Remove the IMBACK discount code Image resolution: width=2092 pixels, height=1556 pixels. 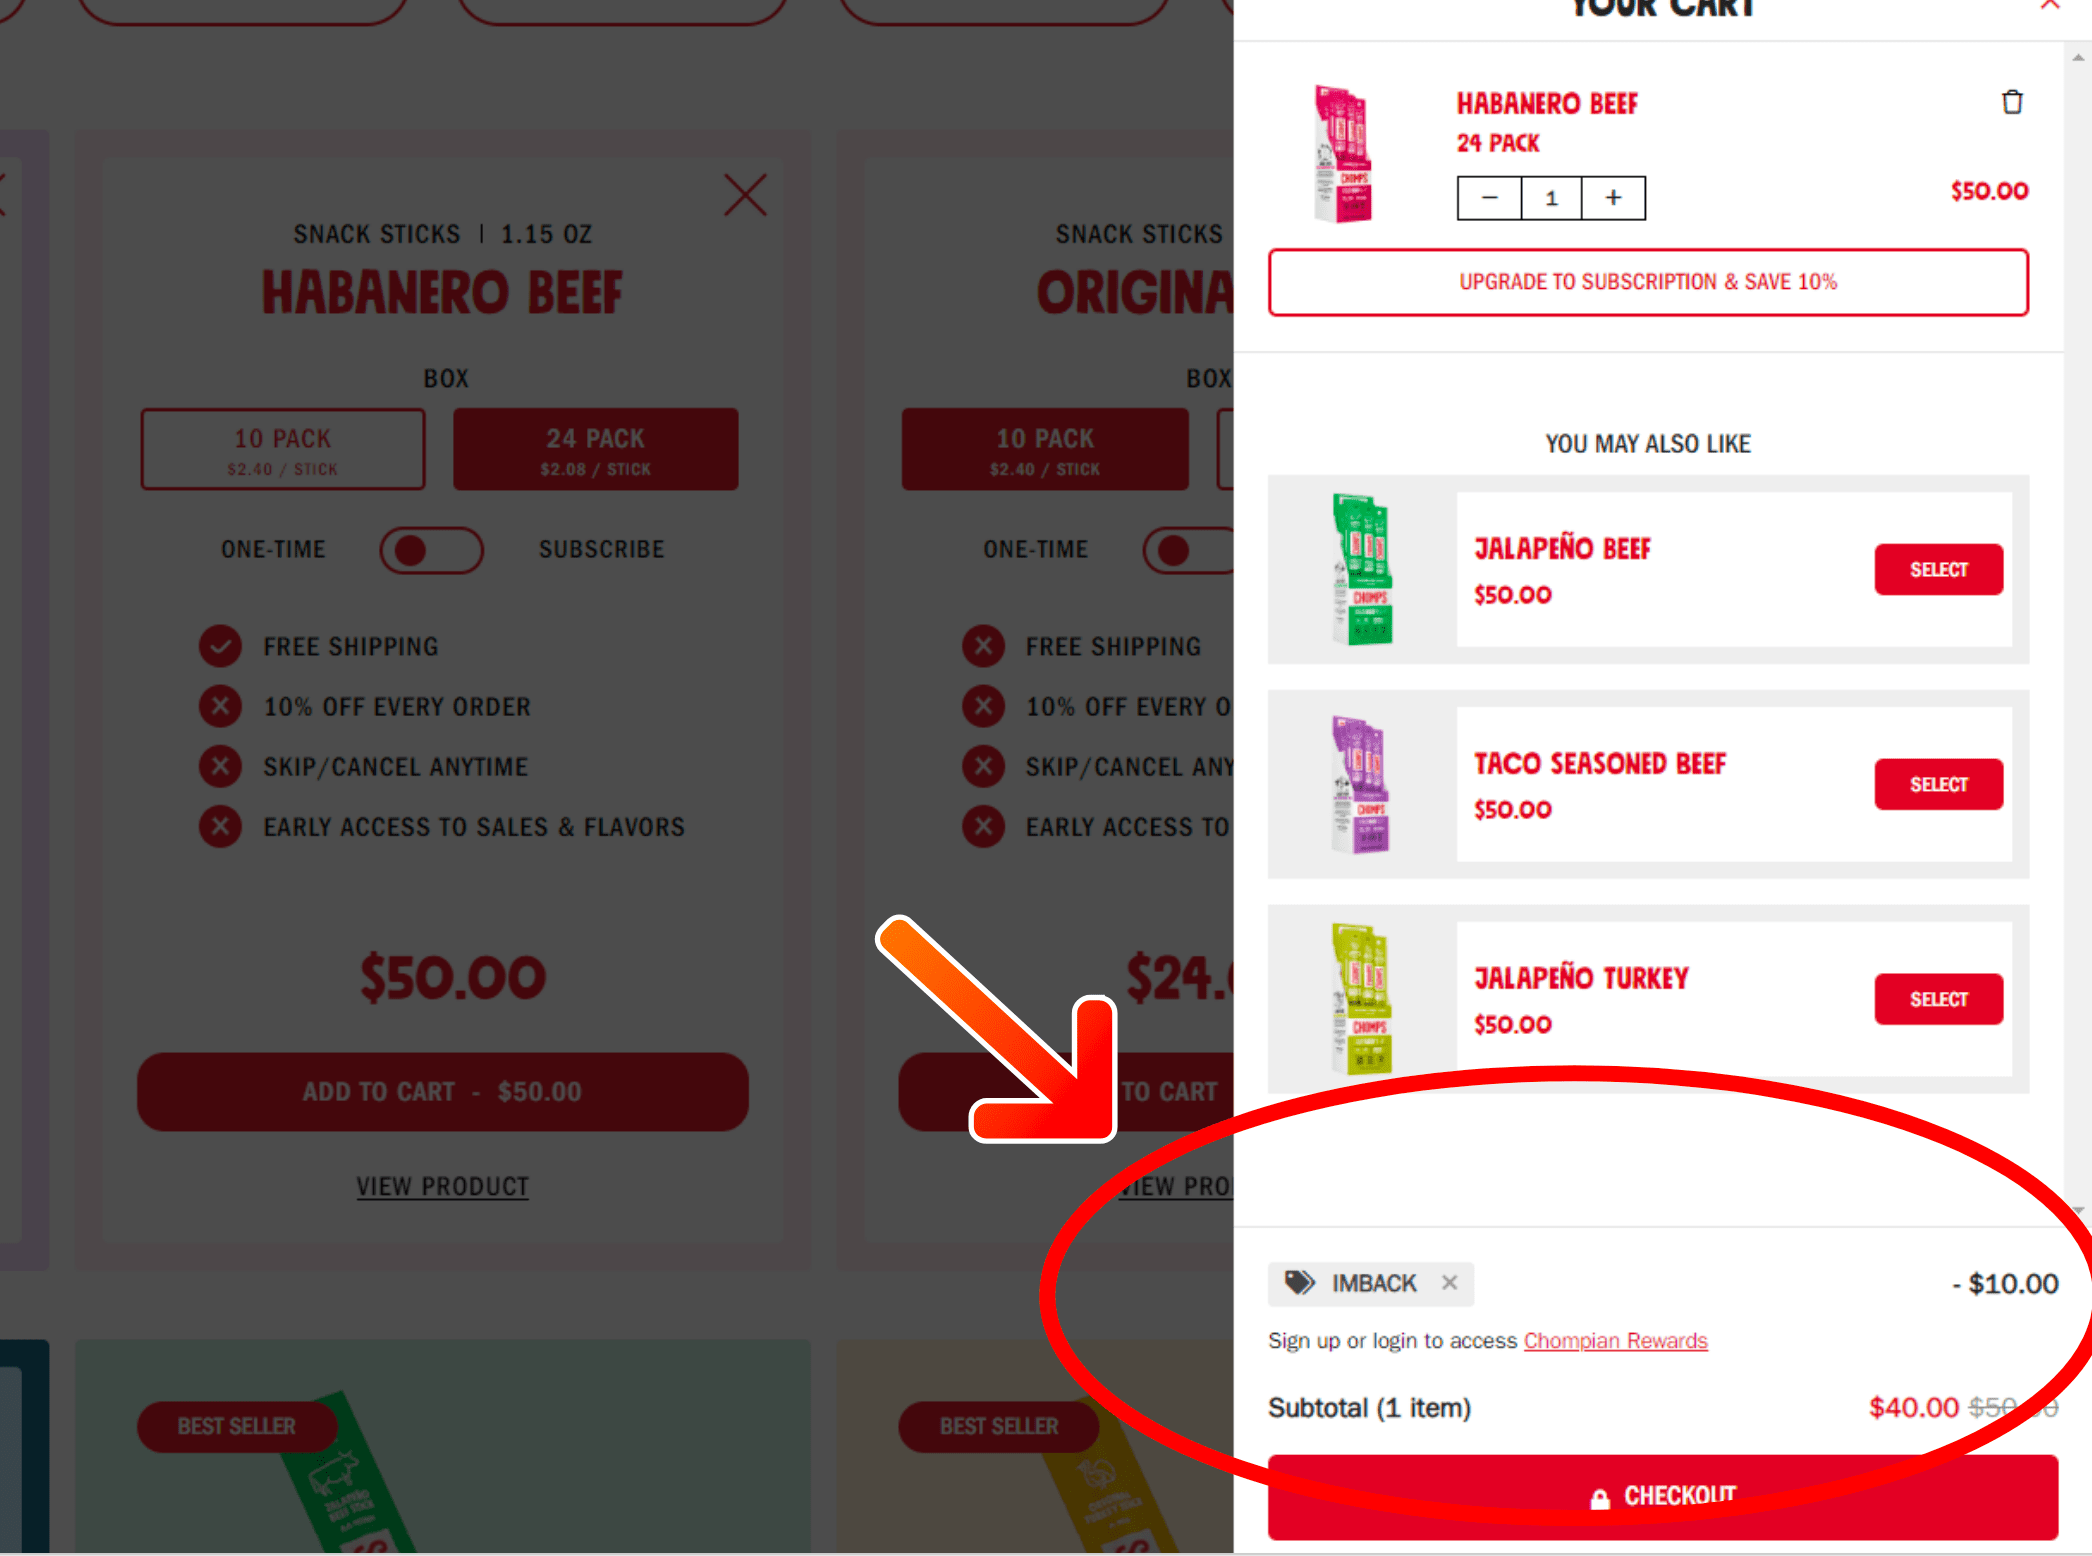[1449, 1282]
